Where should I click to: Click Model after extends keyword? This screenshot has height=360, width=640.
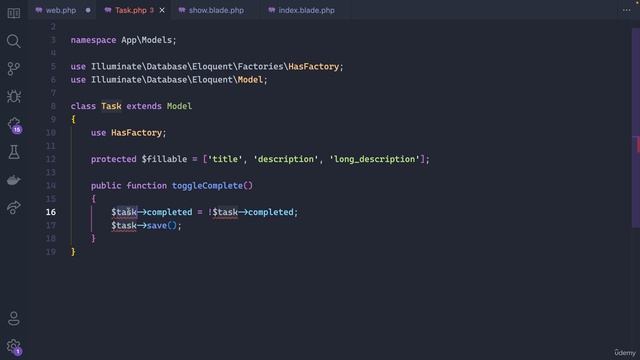pyautogui.click(x=179, y=106)
